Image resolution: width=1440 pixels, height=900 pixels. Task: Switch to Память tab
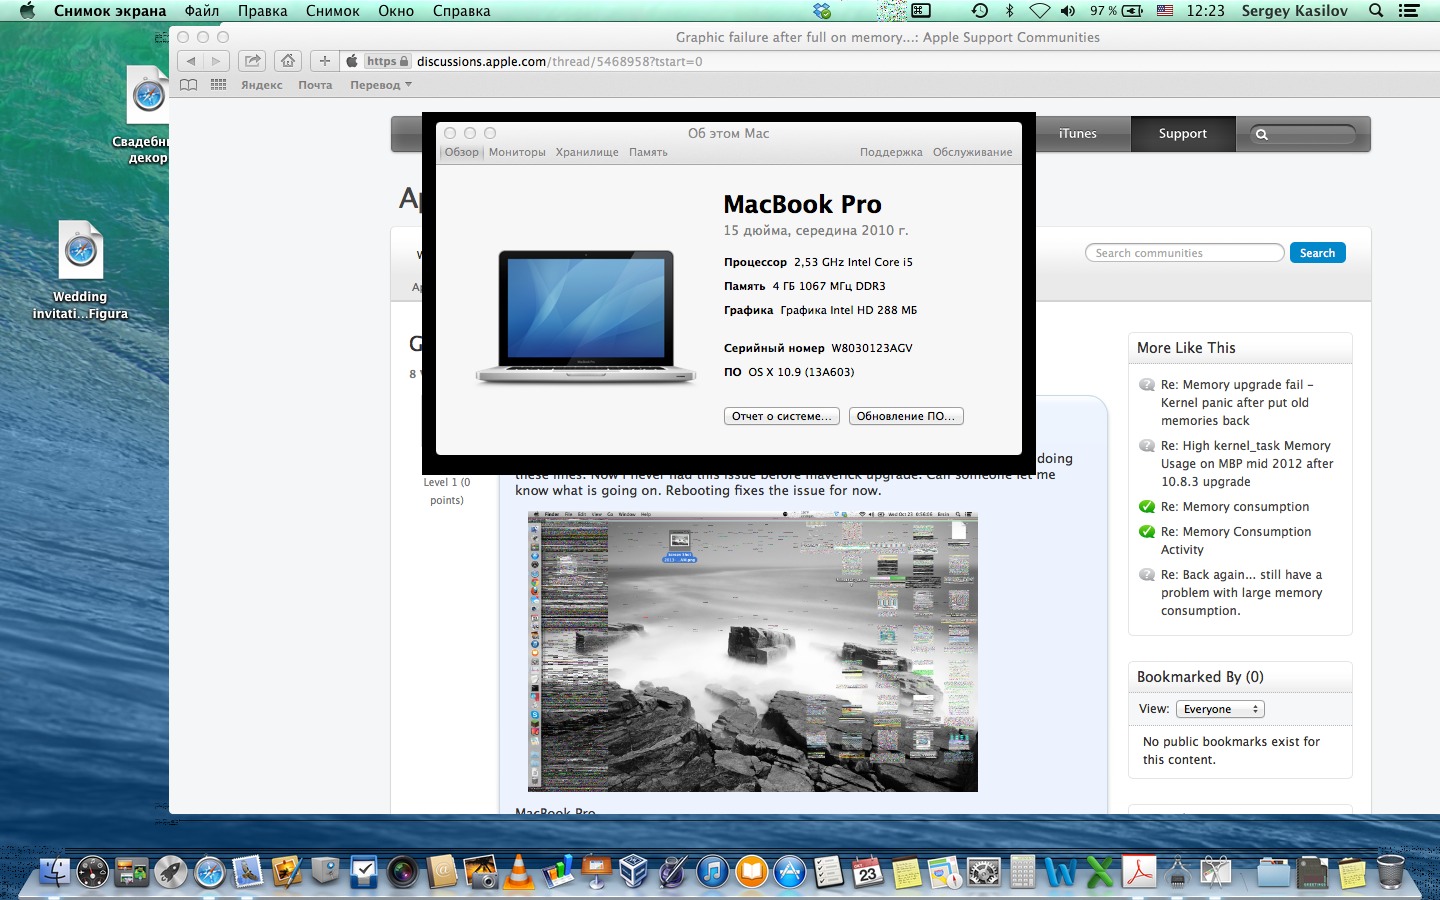click(x=648, y=152)
